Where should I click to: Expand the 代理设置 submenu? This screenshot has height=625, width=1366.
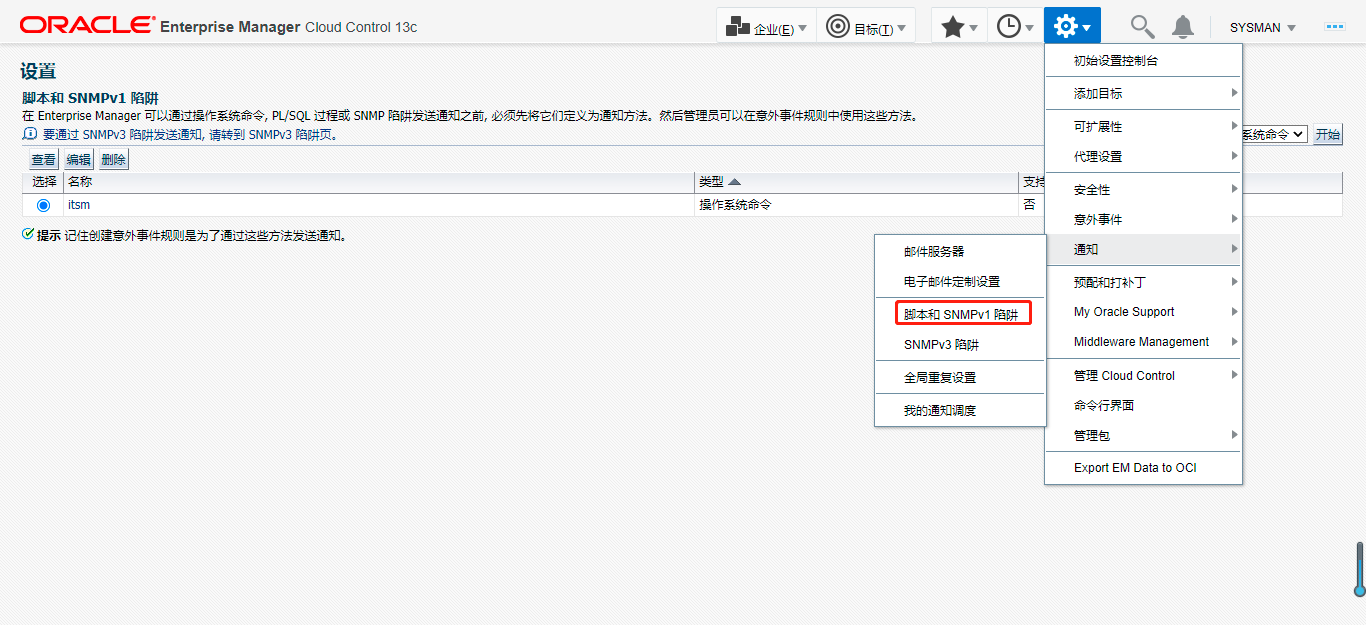1143,157
